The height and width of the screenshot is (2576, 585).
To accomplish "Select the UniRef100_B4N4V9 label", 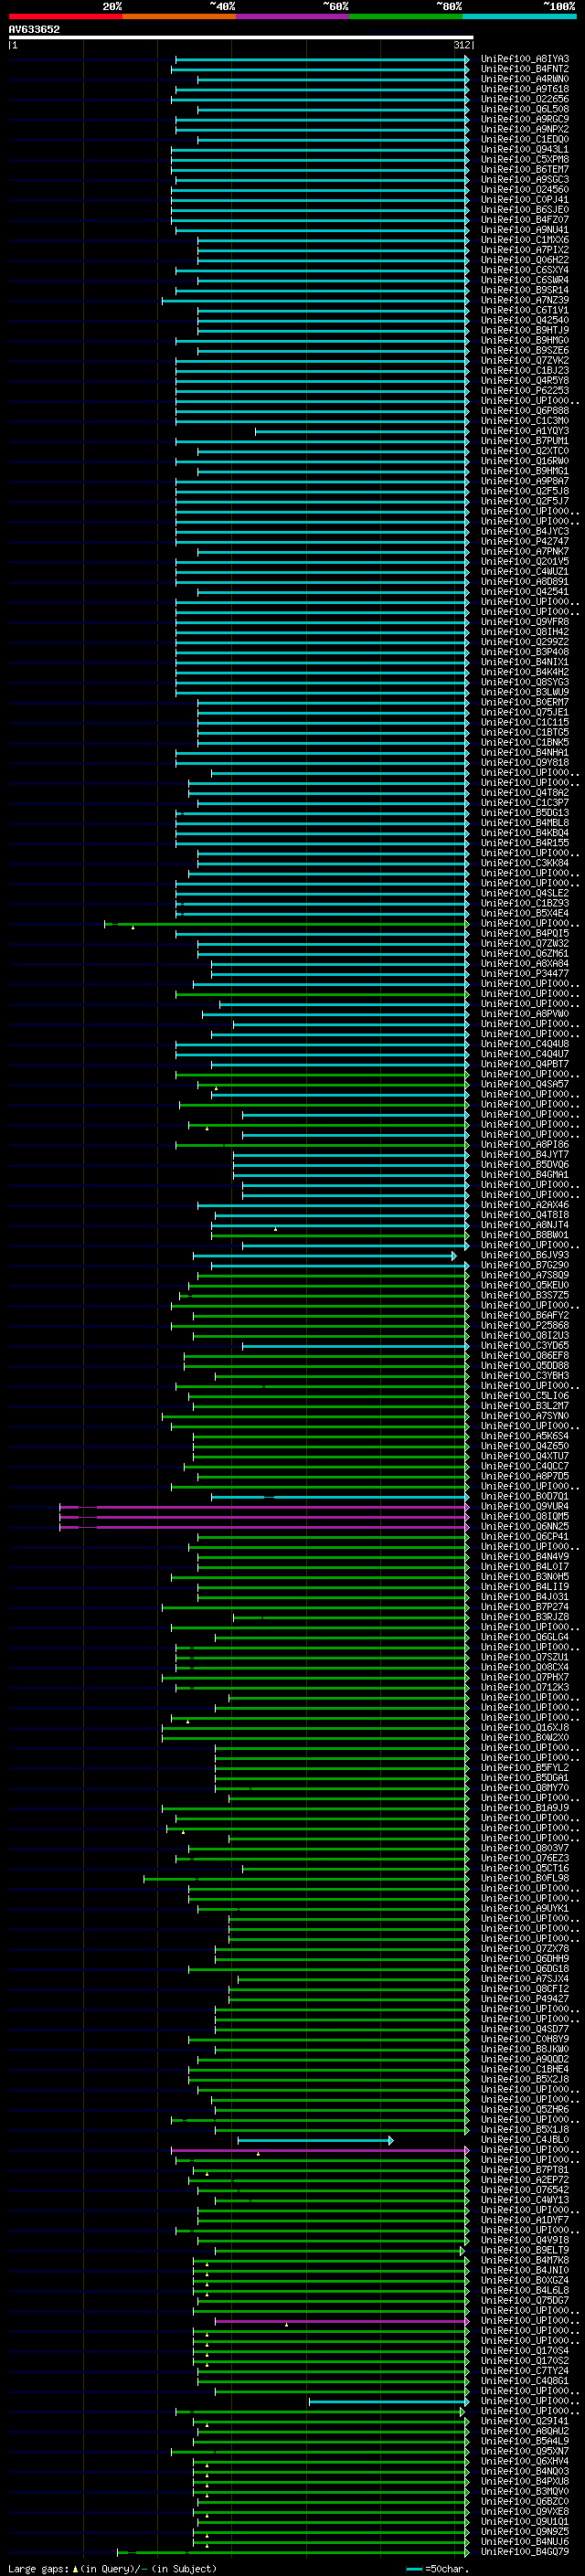I will [525, 1557].
